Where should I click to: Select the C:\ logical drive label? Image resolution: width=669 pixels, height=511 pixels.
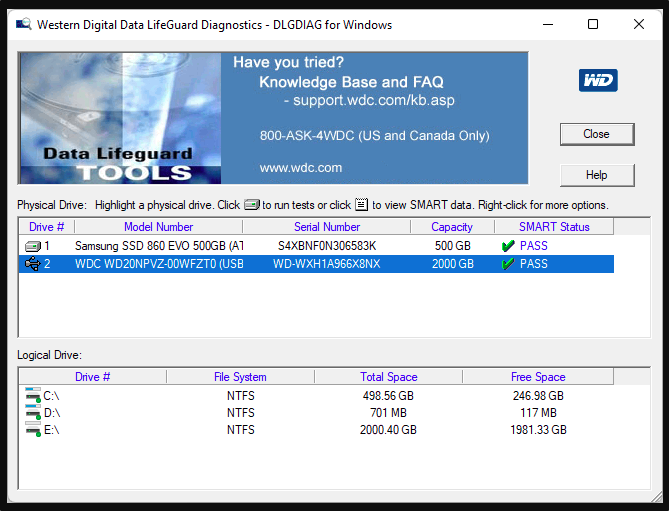[52, 396]
